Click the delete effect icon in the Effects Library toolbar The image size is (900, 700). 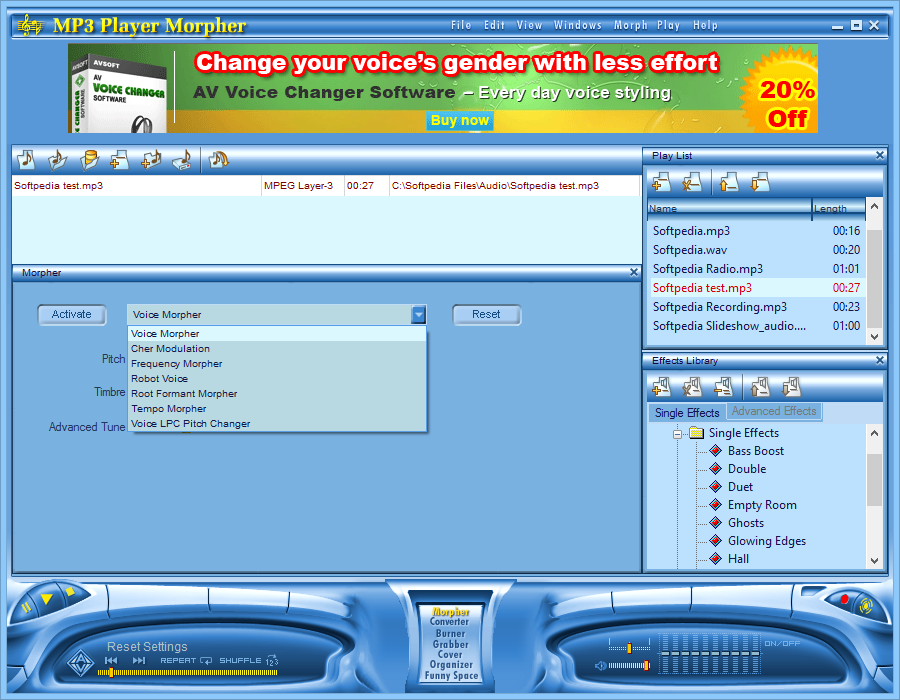click(692, 388)
